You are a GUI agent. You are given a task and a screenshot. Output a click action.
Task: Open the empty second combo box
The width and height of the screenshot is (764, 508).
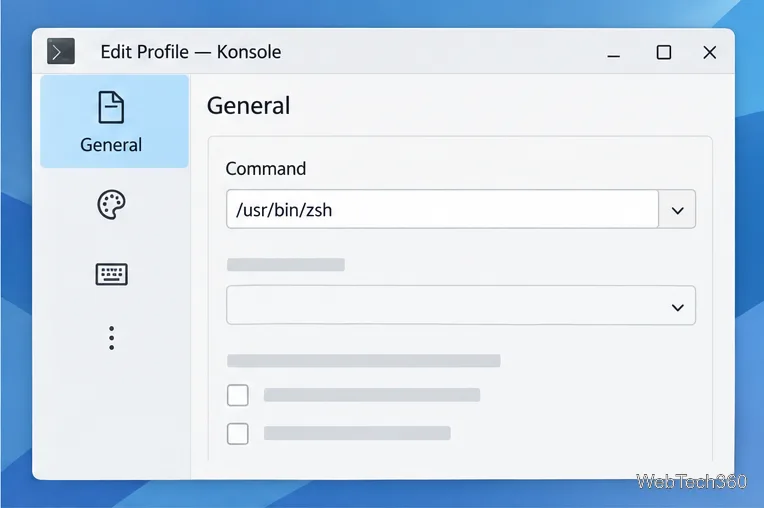click(461, 305)
